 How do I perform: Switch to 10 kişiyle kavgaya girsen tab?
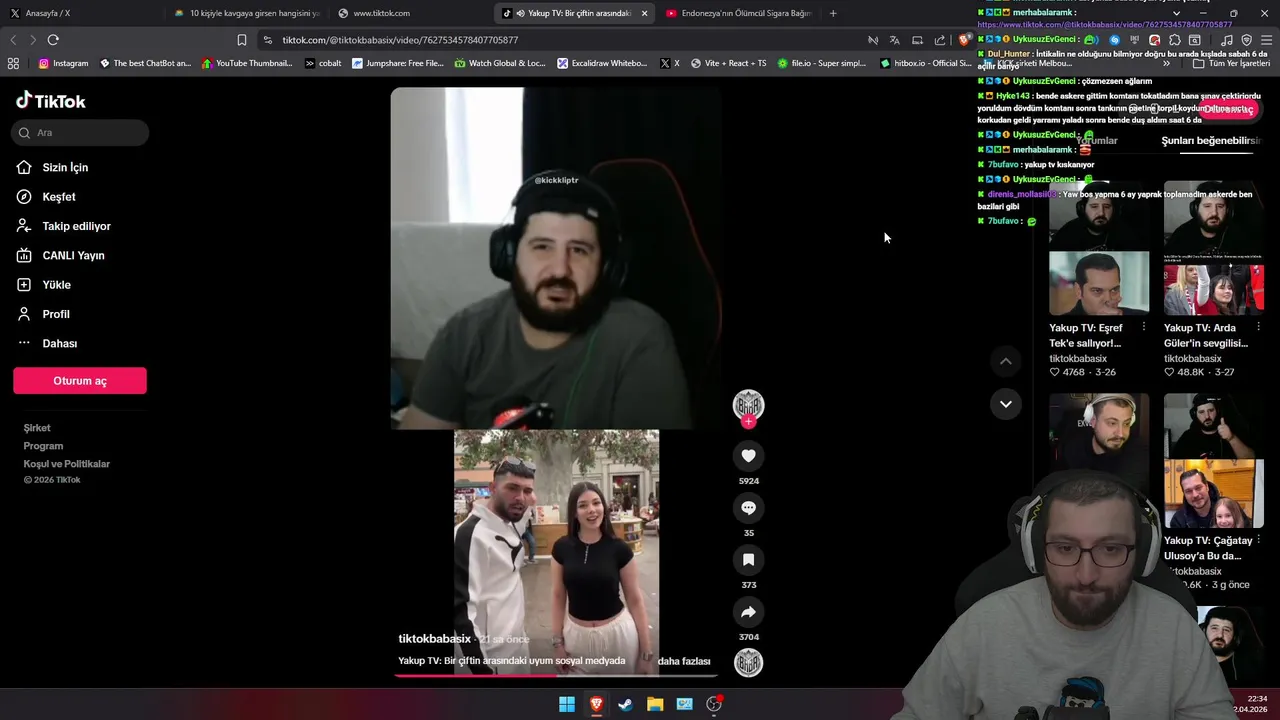(x=246, y=13)
